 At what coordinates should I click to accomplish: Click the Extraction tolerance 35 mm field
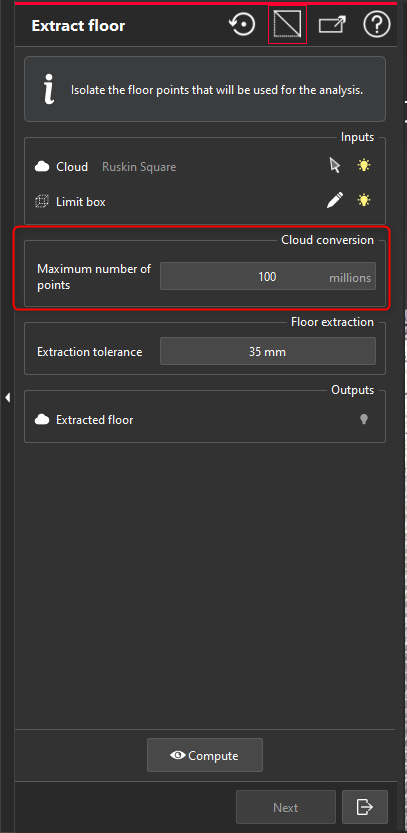268,351
